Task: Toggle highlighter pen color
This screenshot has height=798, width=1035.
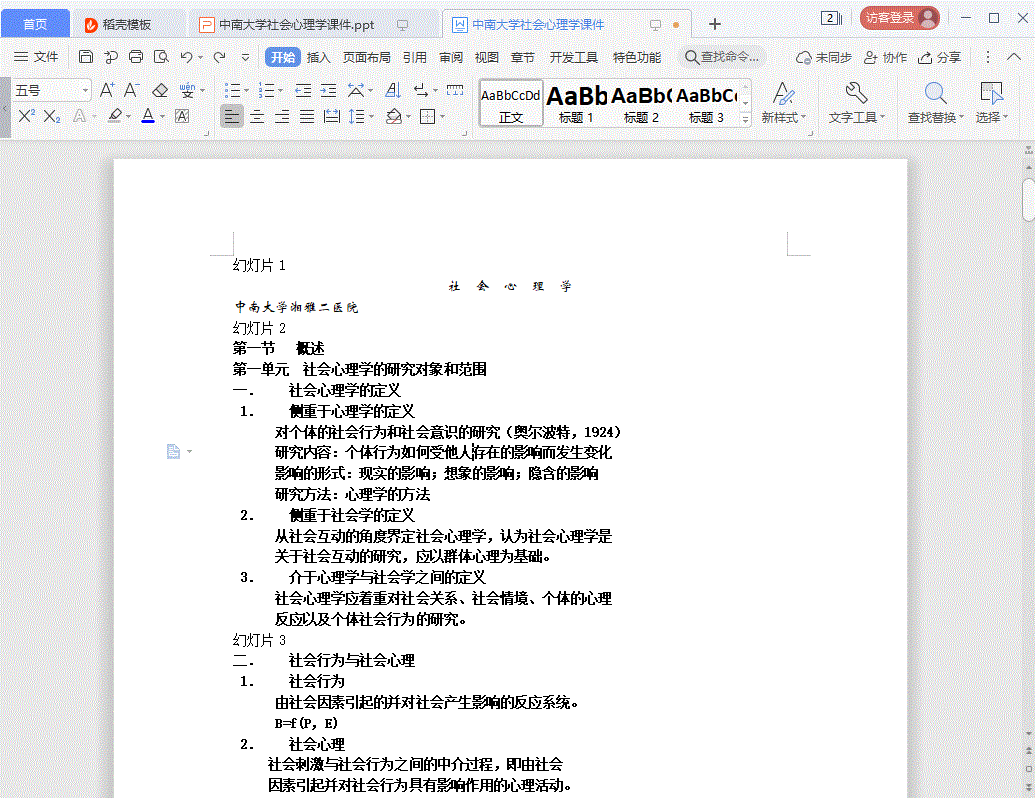Action: (x=115, y=116)
